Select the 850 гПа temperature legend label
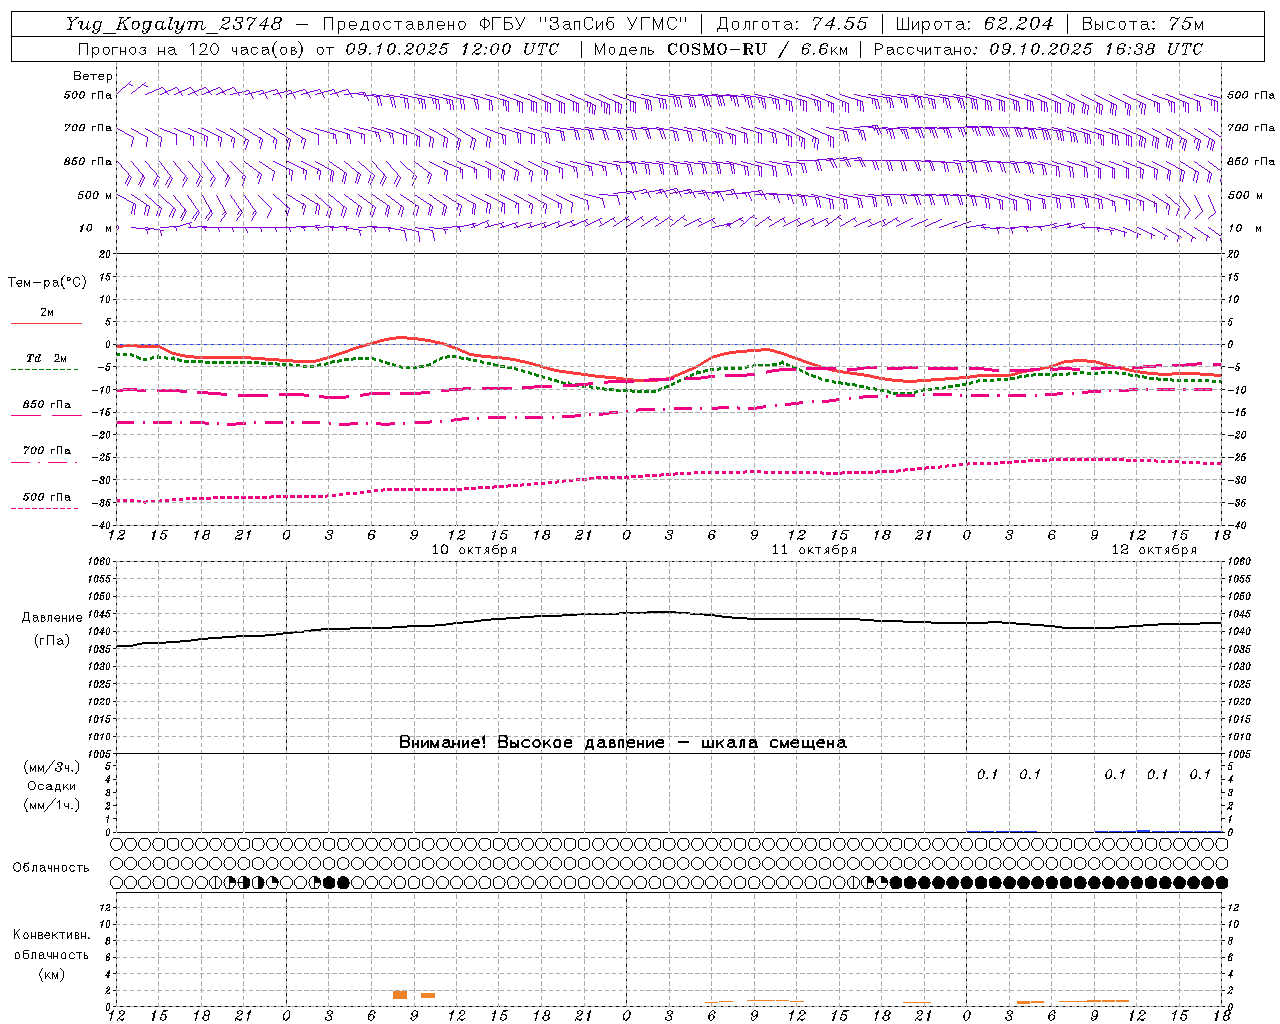This screenshot has height=1024, width=1280. (x=47, y=405)
